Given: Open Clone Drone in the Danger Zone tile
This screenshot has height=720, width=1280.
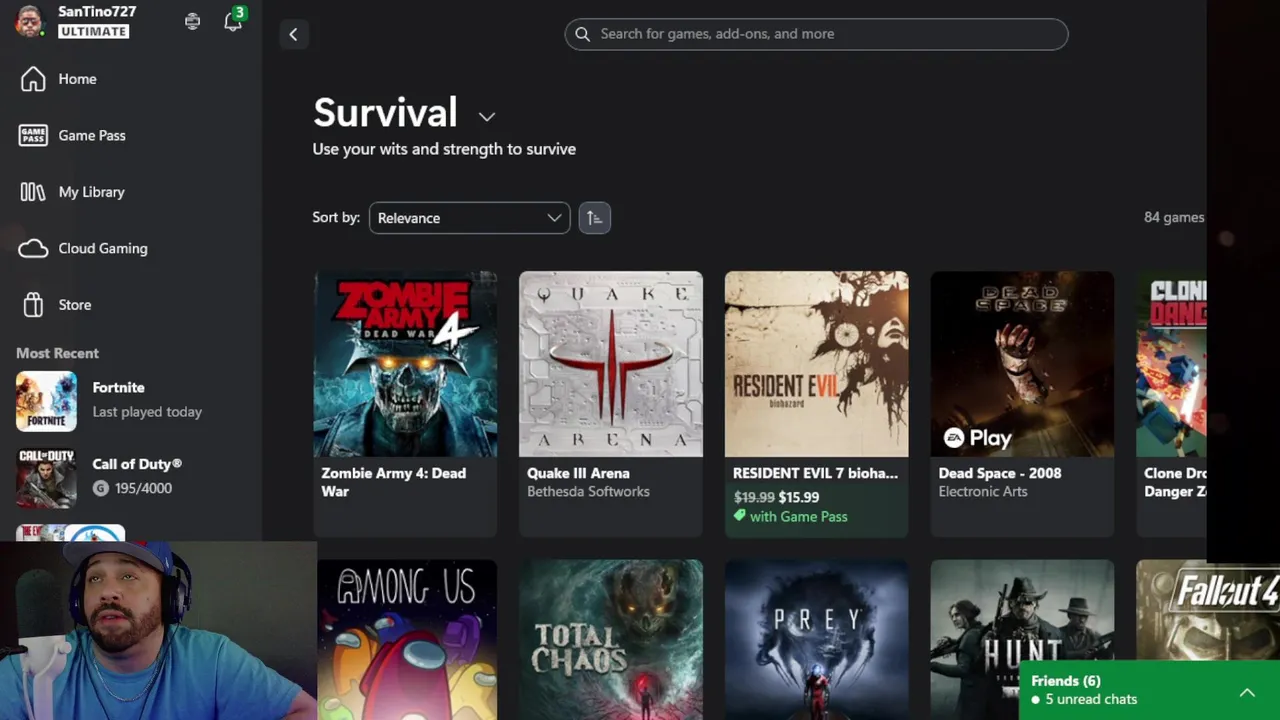Looking at the screenshot, I should click(1171, 404).
